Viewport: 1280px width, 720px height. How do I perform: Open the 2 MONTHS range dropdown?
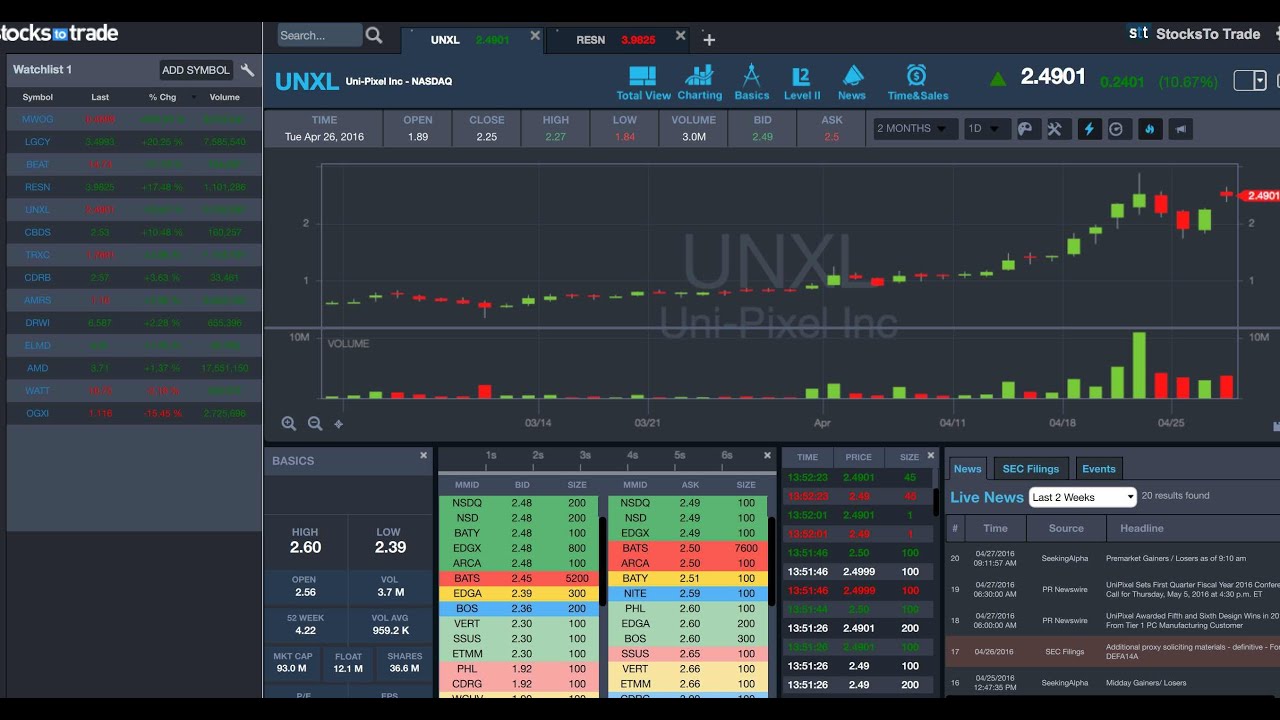click(915, 129)
